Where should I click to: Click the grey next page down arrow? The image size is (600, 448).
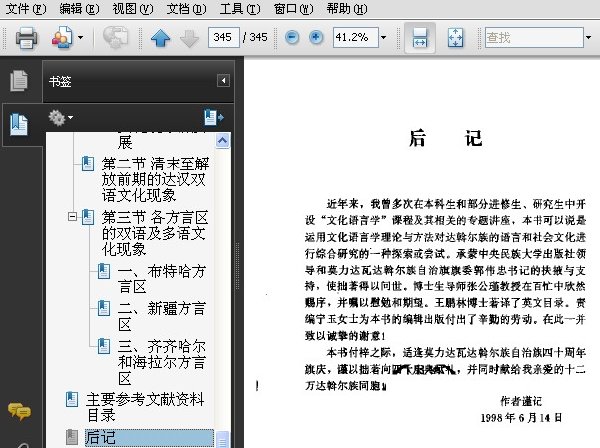[x=189, y=38]
